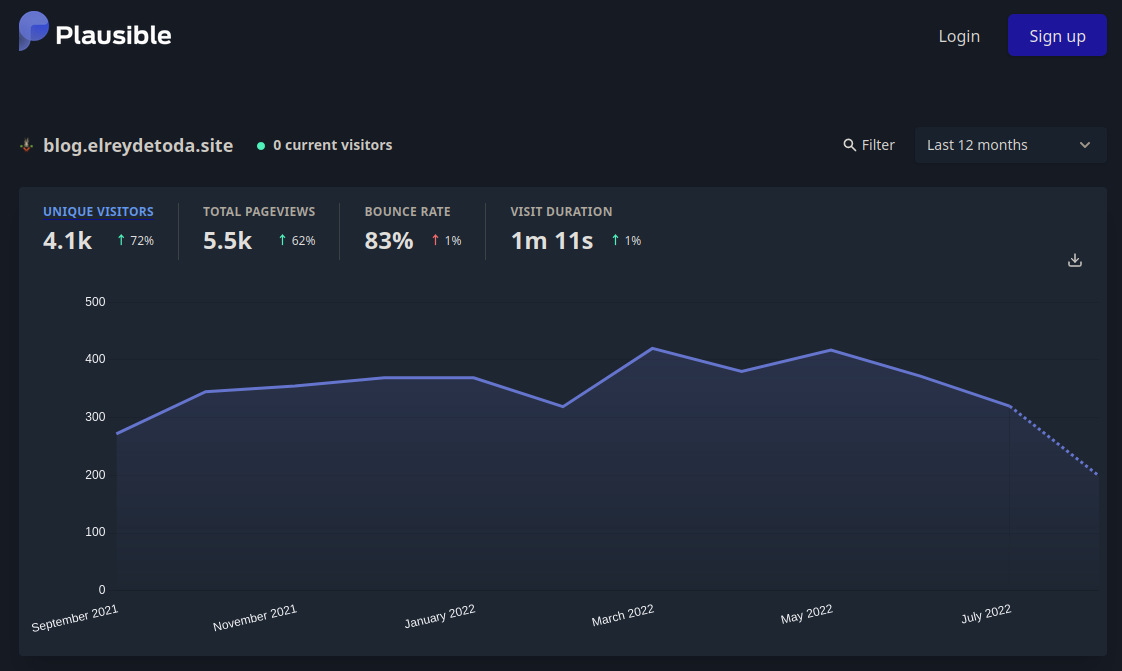
Task: Click the 4.1k unique visitors value
Action: pos(67,241)
